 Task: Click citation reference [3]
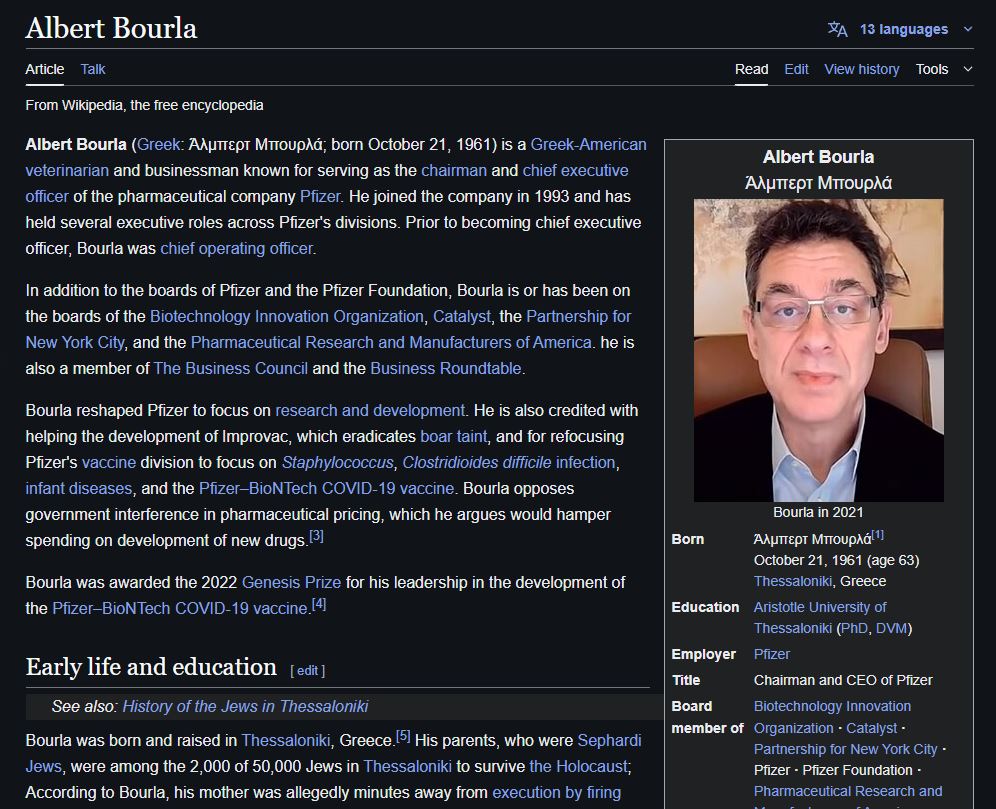pos(316,537)
